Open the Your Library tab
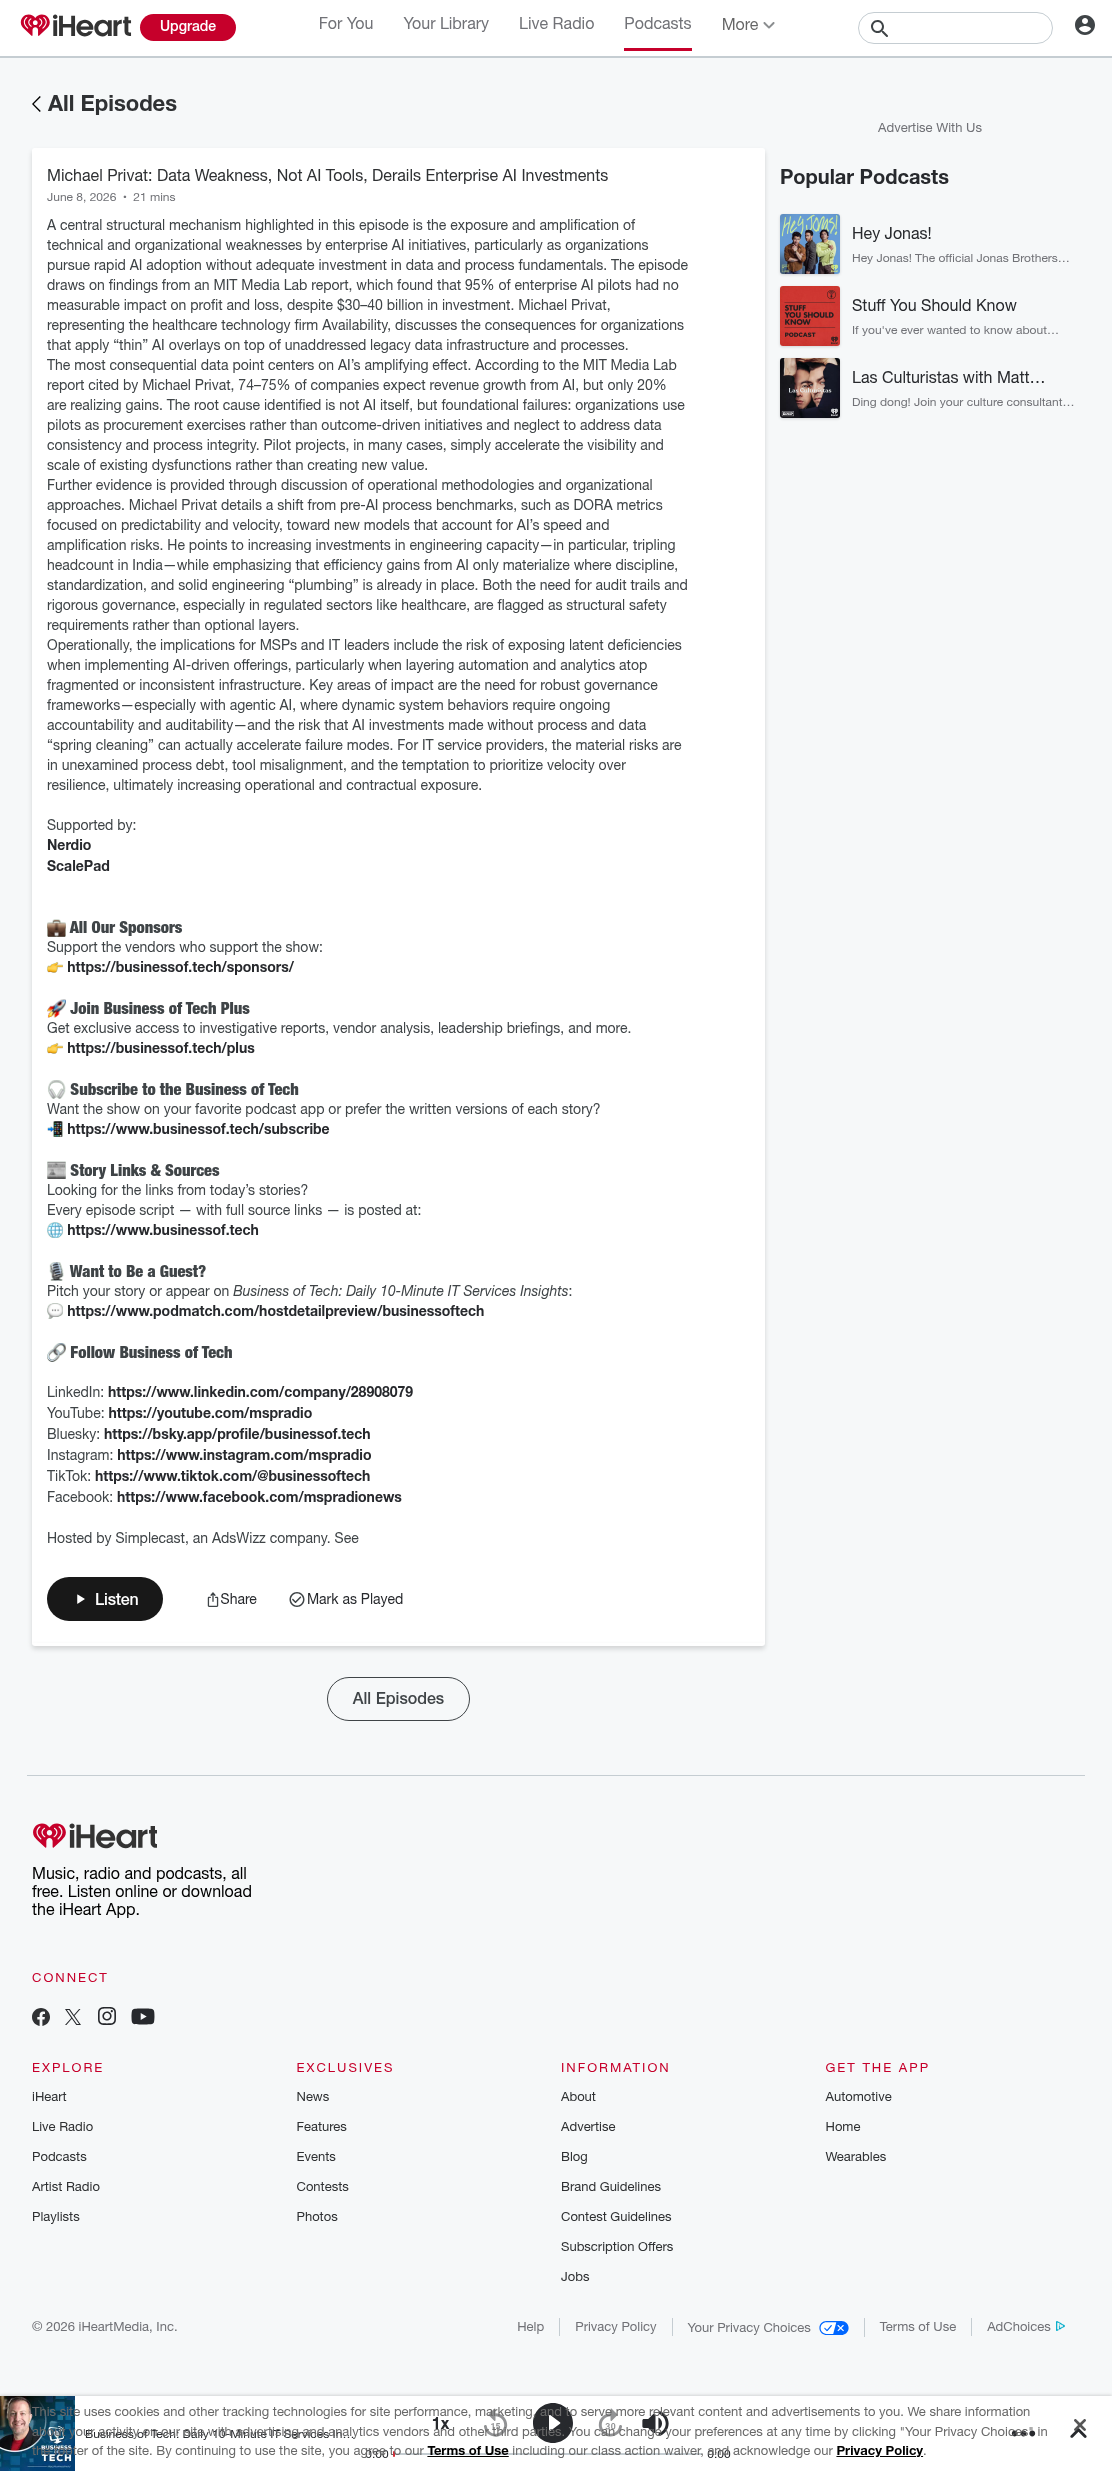The width and height of the screenshot is (1112, 2471). tap(446, 24)
